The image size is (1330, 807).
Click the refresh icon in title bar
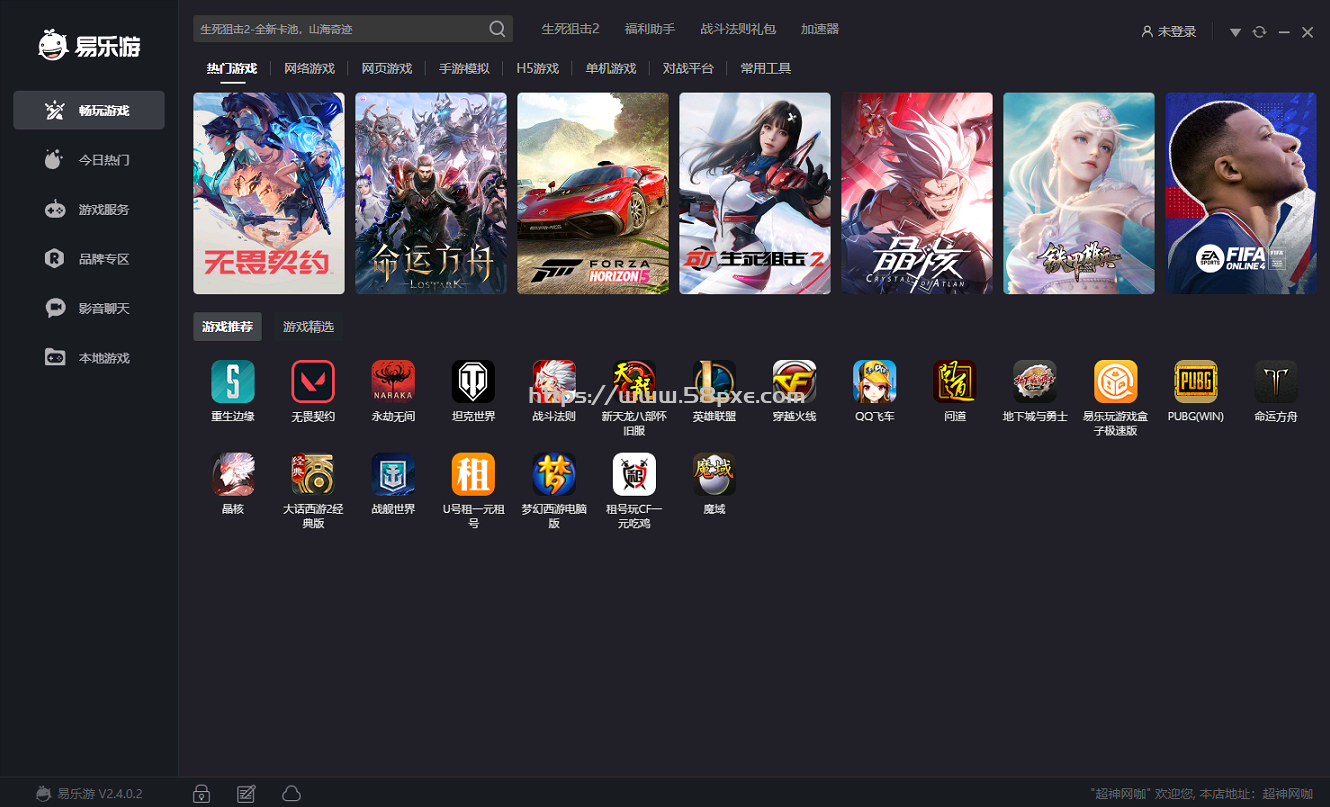1259,32
